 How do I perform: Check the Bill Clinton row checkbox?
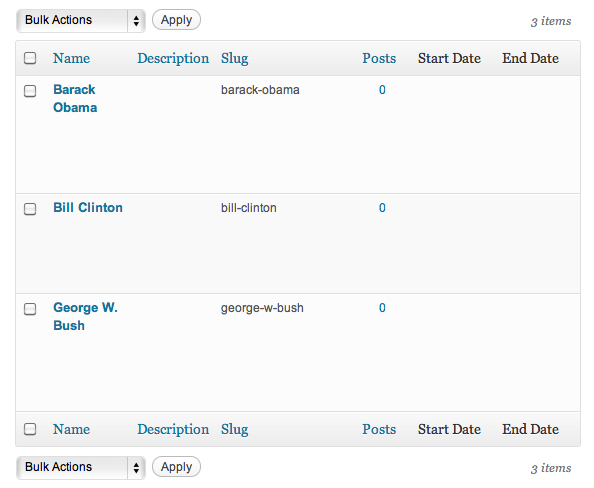point(30,209)
